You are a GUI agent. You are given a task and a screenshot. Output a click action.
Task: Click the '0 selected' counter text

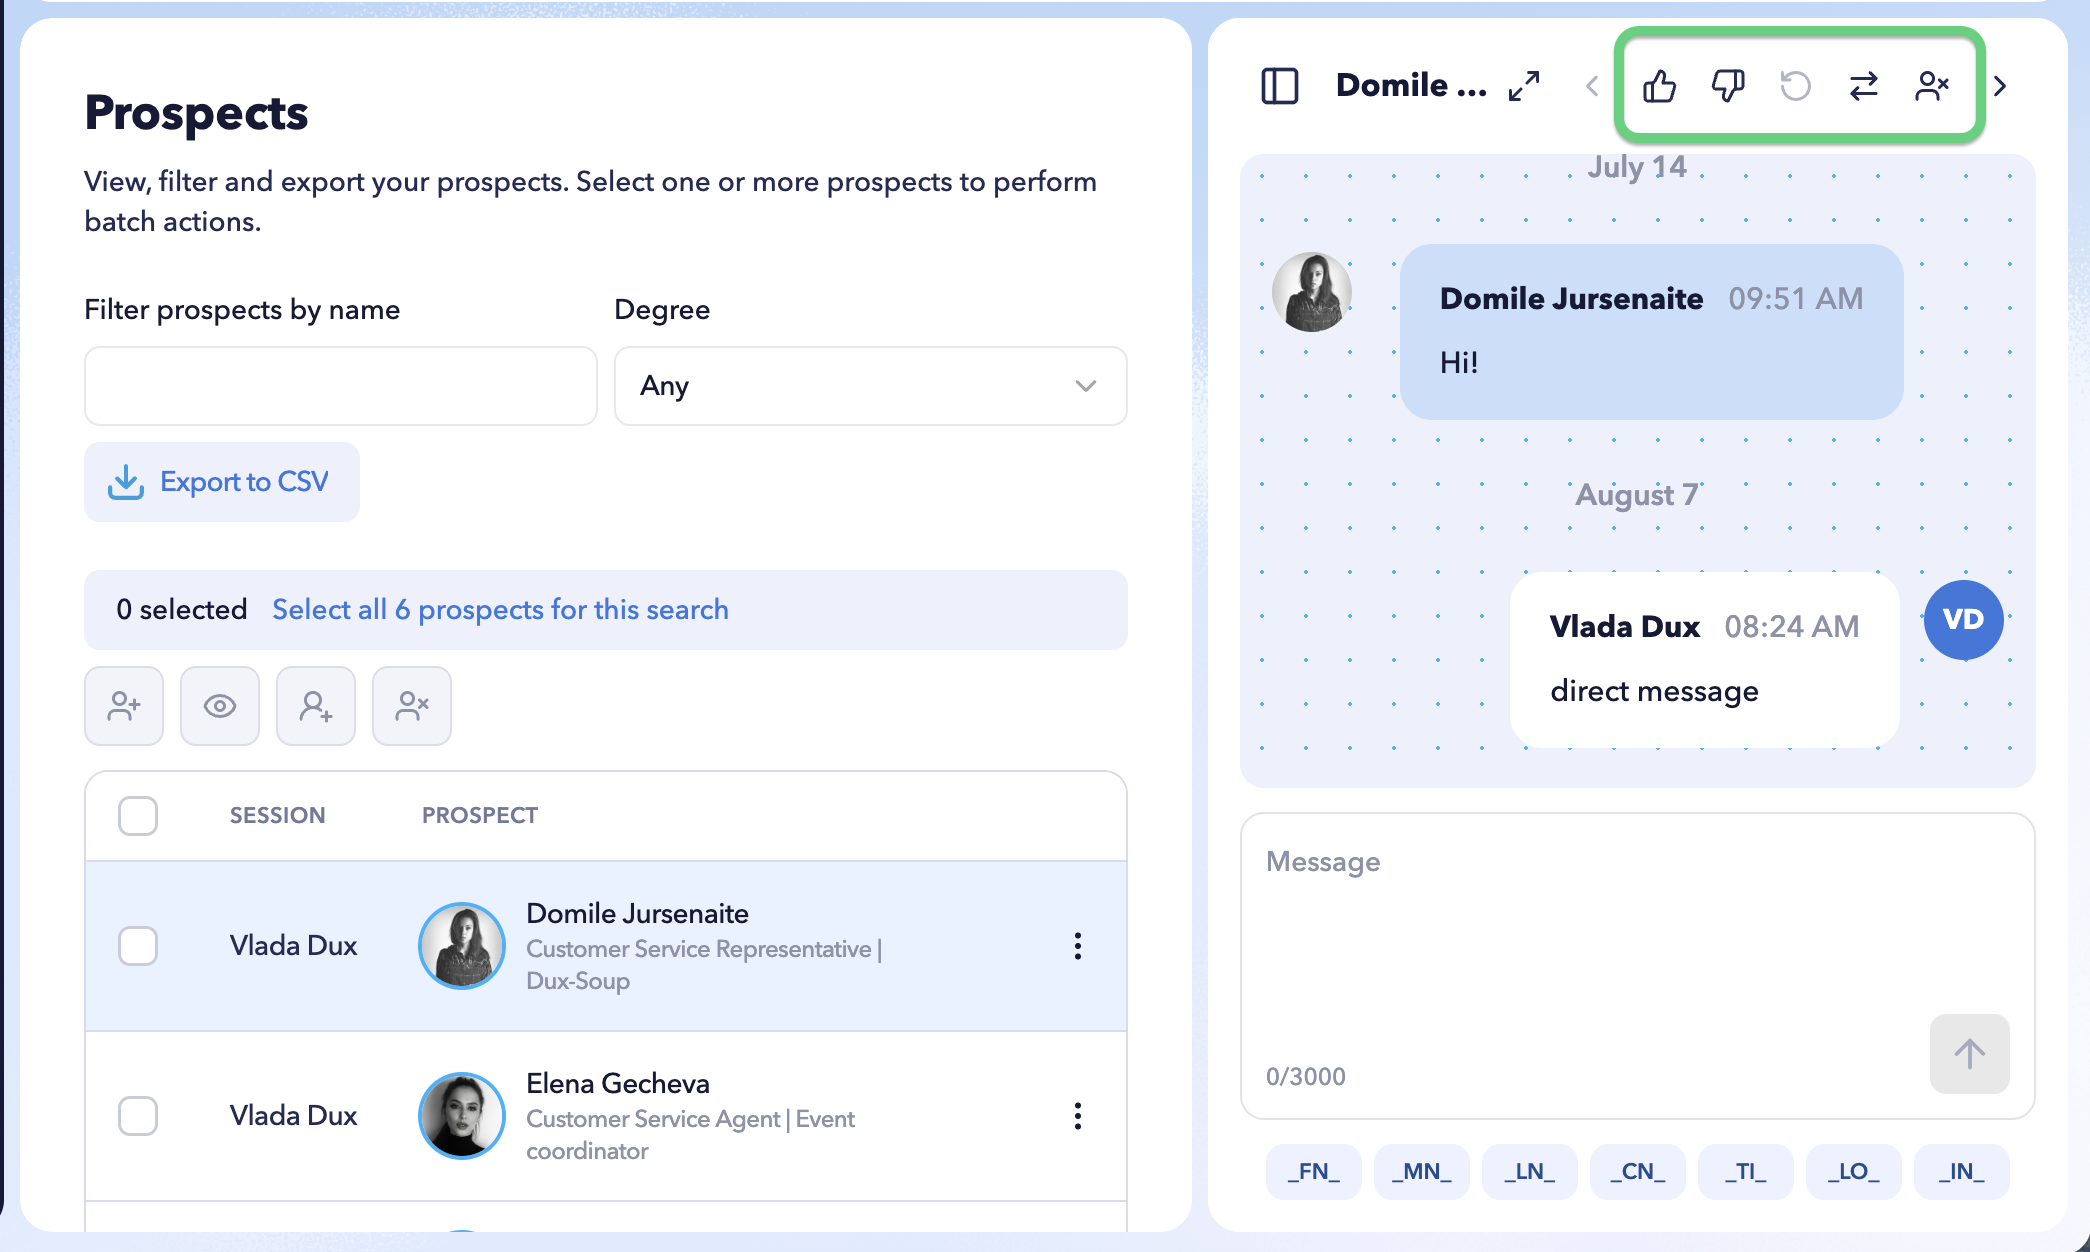(182, 610)
